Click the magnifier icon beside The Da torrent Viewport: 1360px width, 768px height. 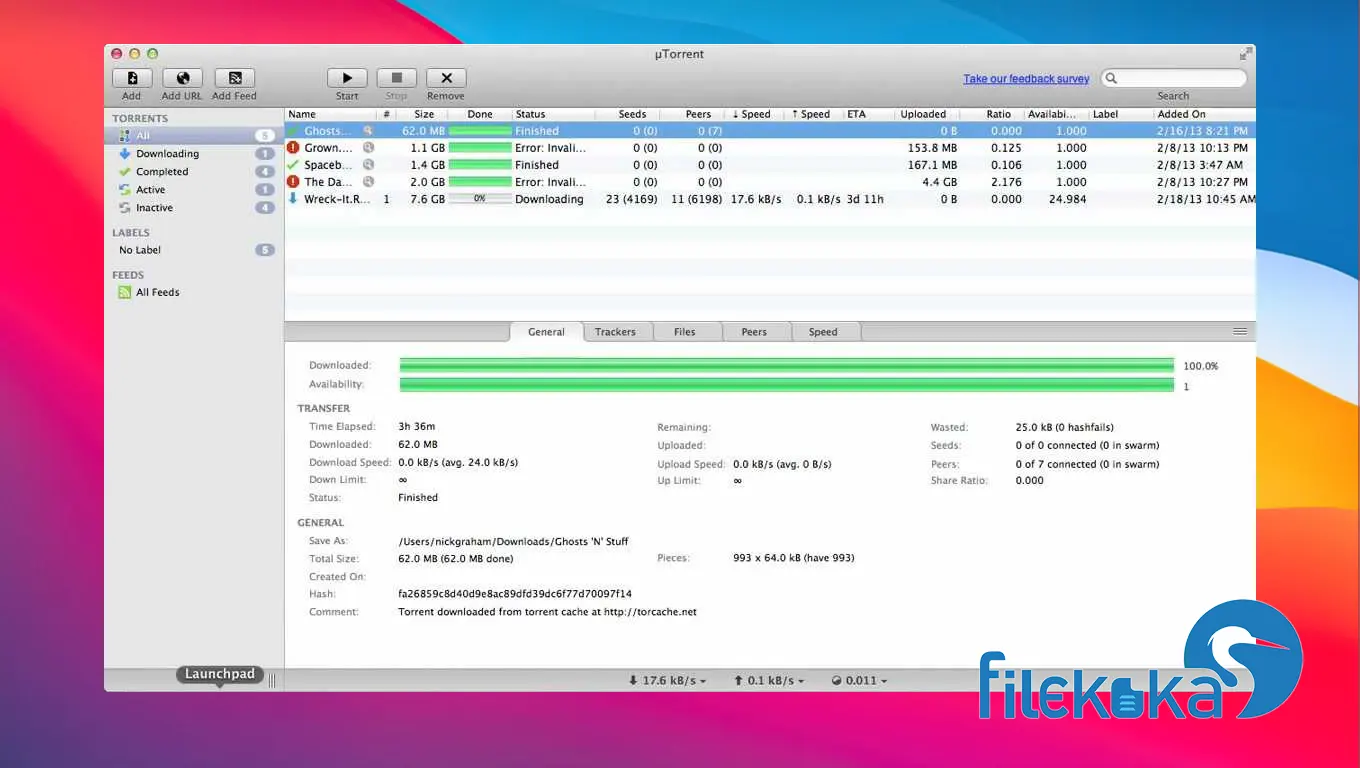point(368,182)
